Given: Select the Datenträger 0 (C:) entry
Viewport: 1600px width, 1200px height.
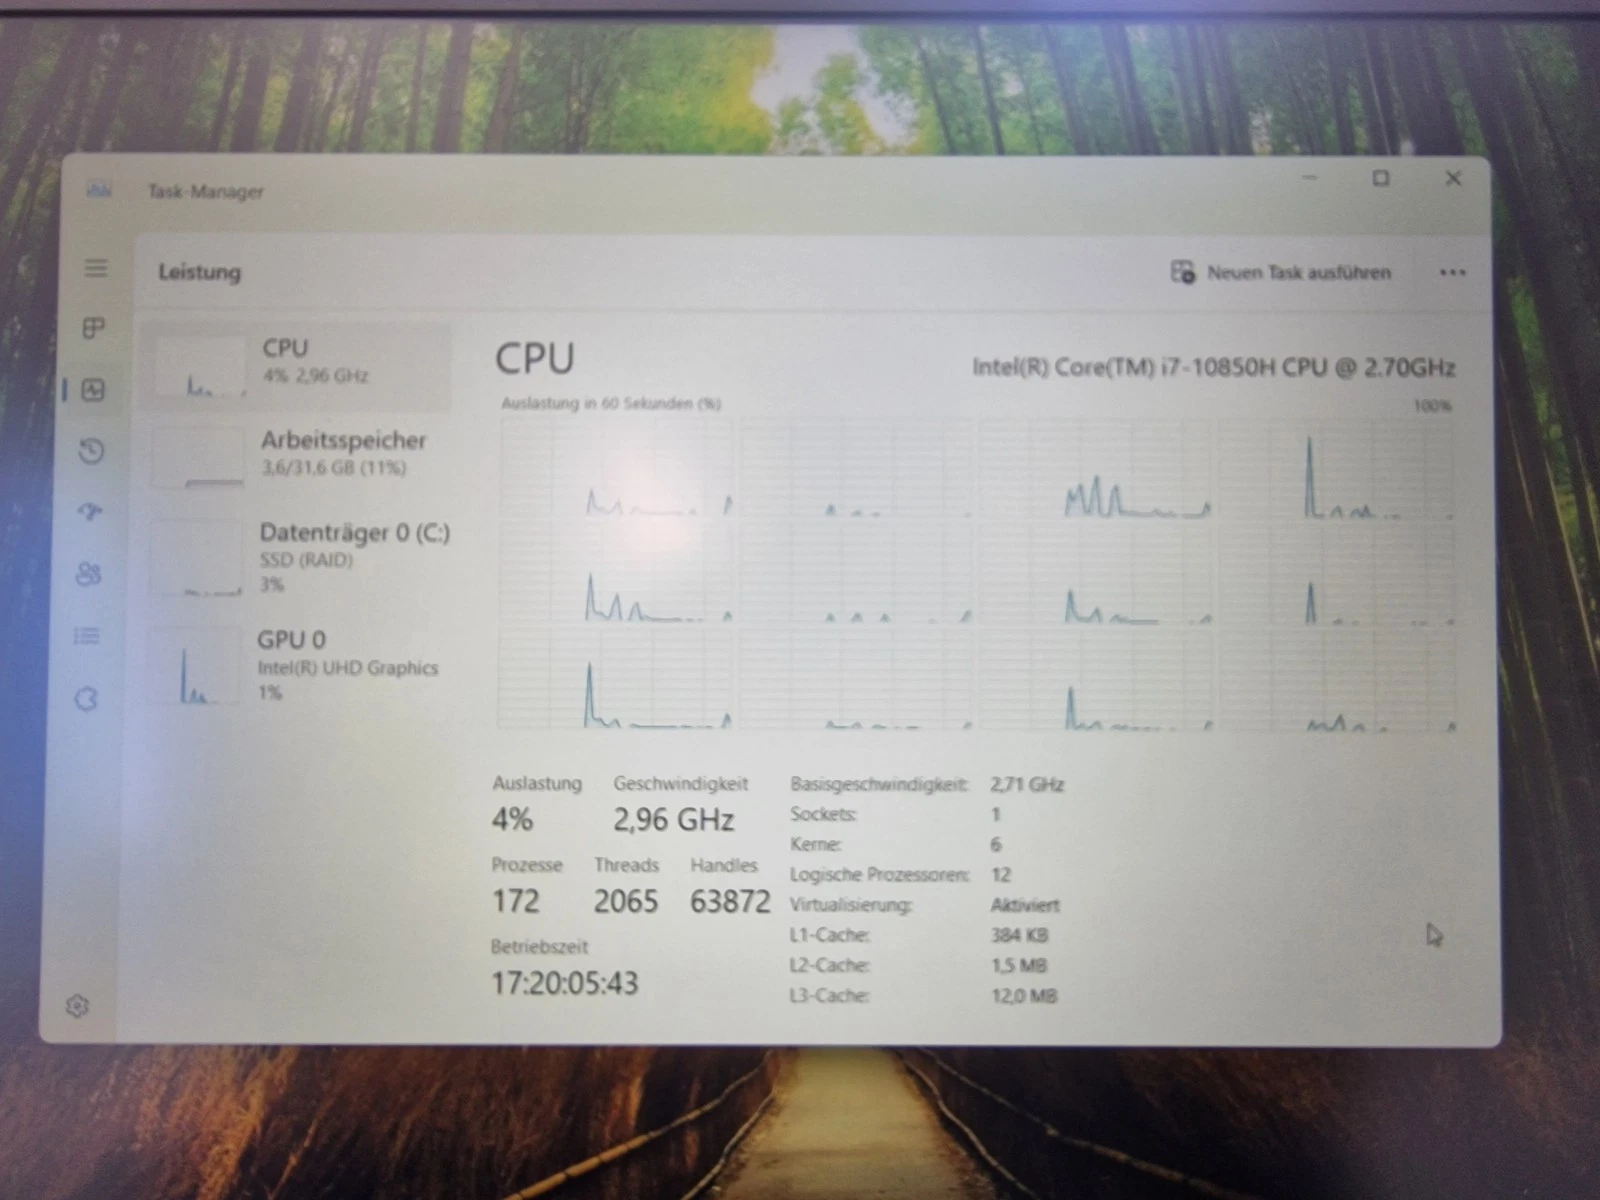Looking at the screenshot, I should click(298, 558).
